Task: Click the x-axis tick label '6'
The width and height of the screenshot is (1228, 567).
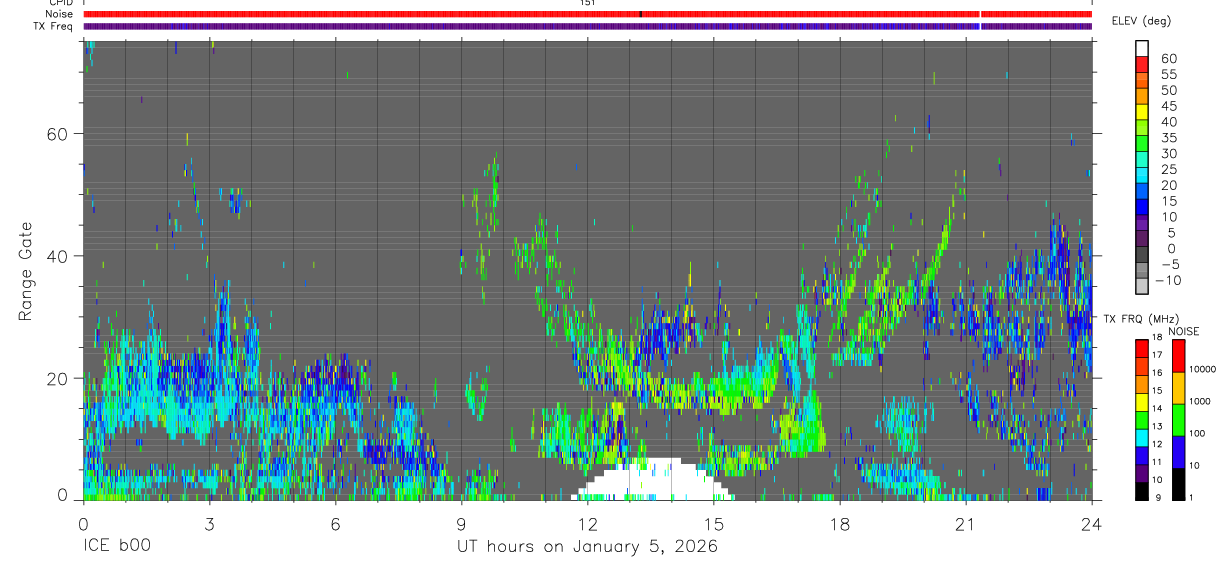Action: point(335,523)
